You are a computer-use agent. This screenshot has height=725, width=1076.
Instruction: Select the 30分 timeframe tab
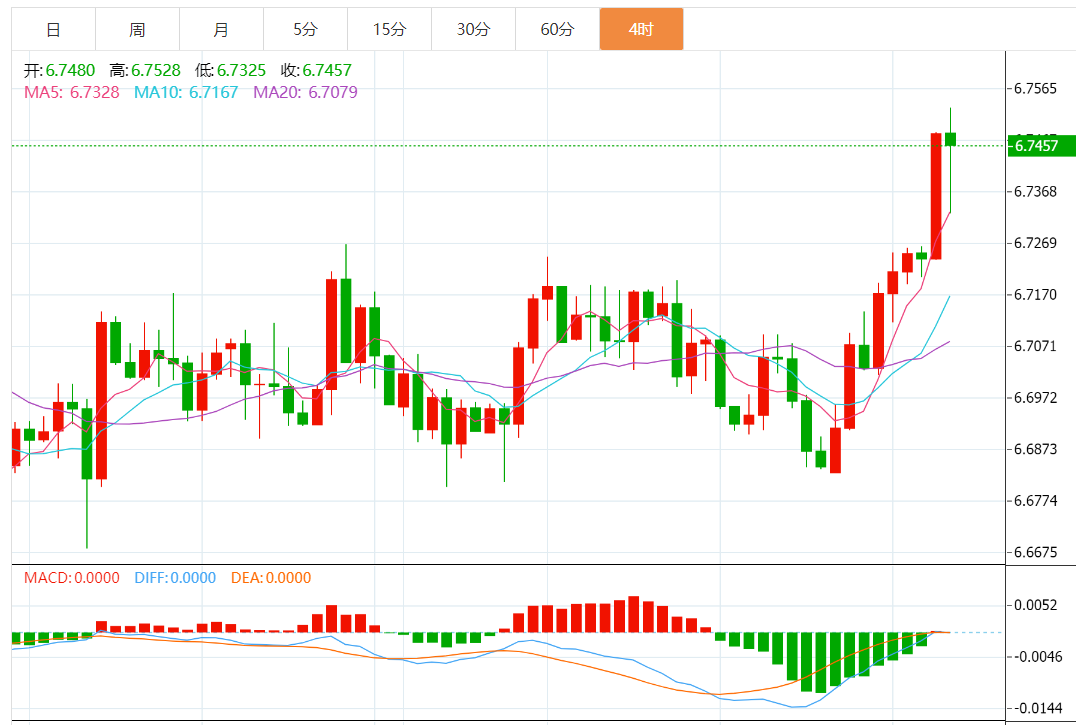pos(473,29)
